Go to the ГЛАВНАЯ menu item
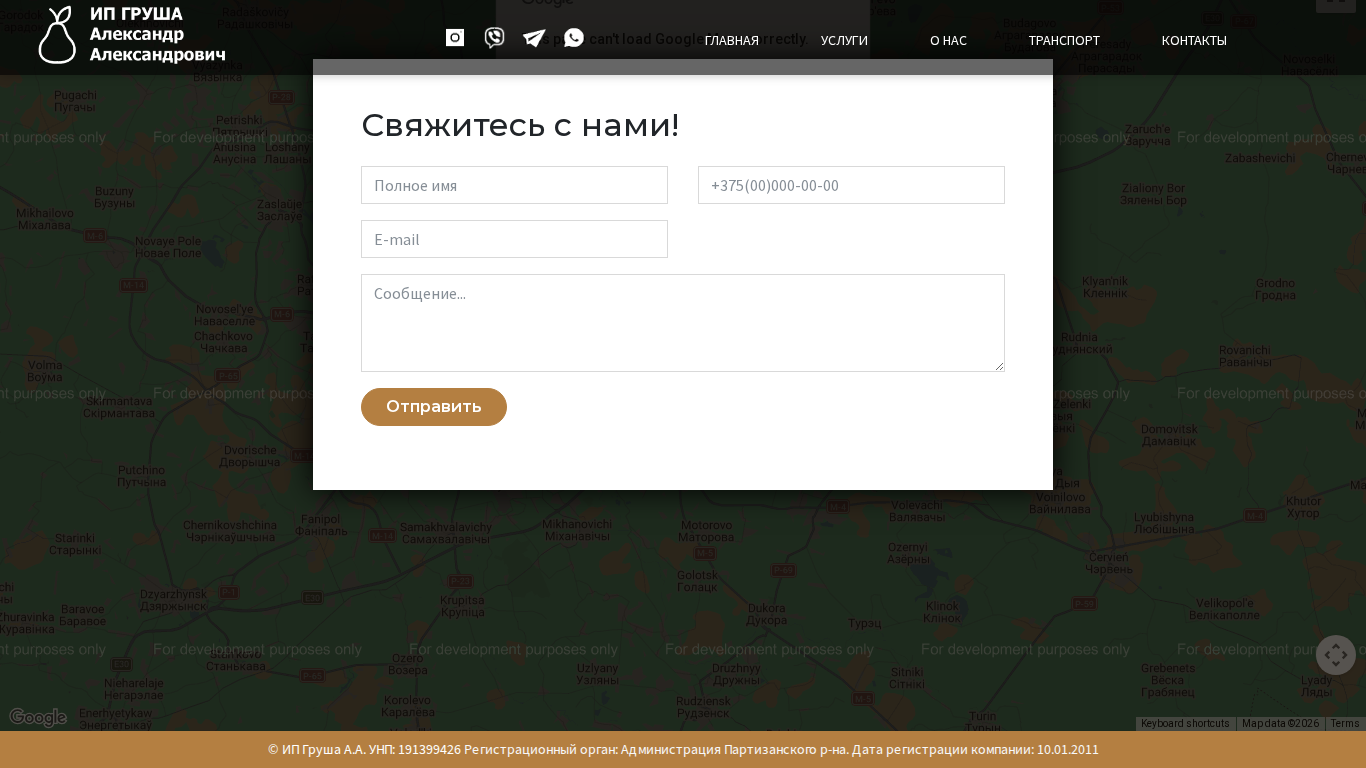Image resolution: width=1366 pixels, height=768 pixels. tap(732, 41)
